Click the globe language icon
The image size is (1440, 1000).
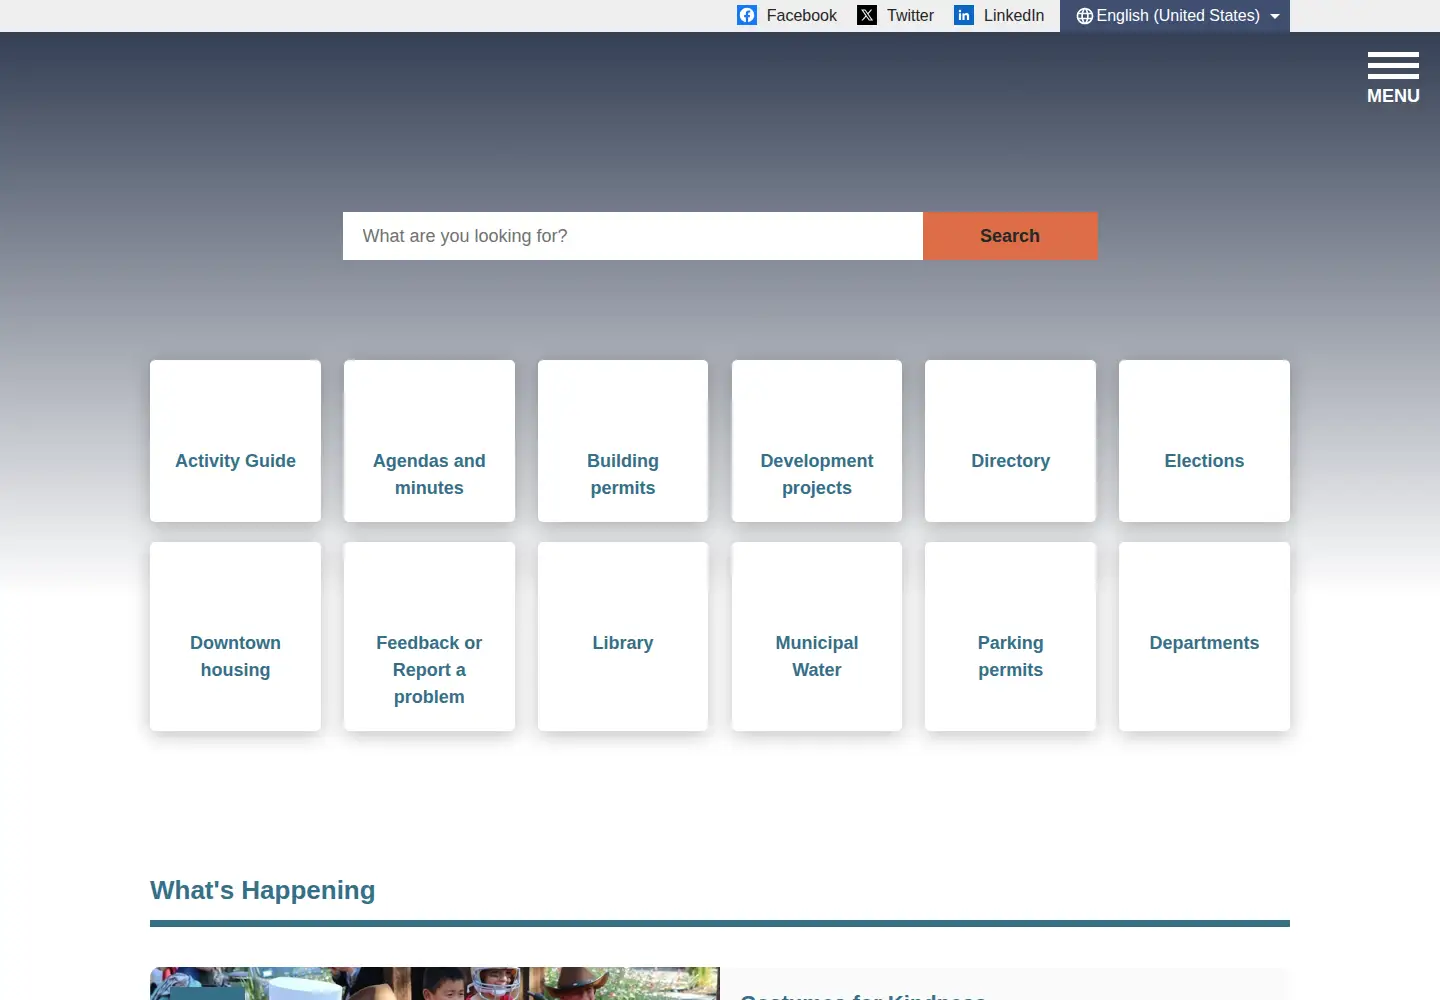click(1084, 16)
